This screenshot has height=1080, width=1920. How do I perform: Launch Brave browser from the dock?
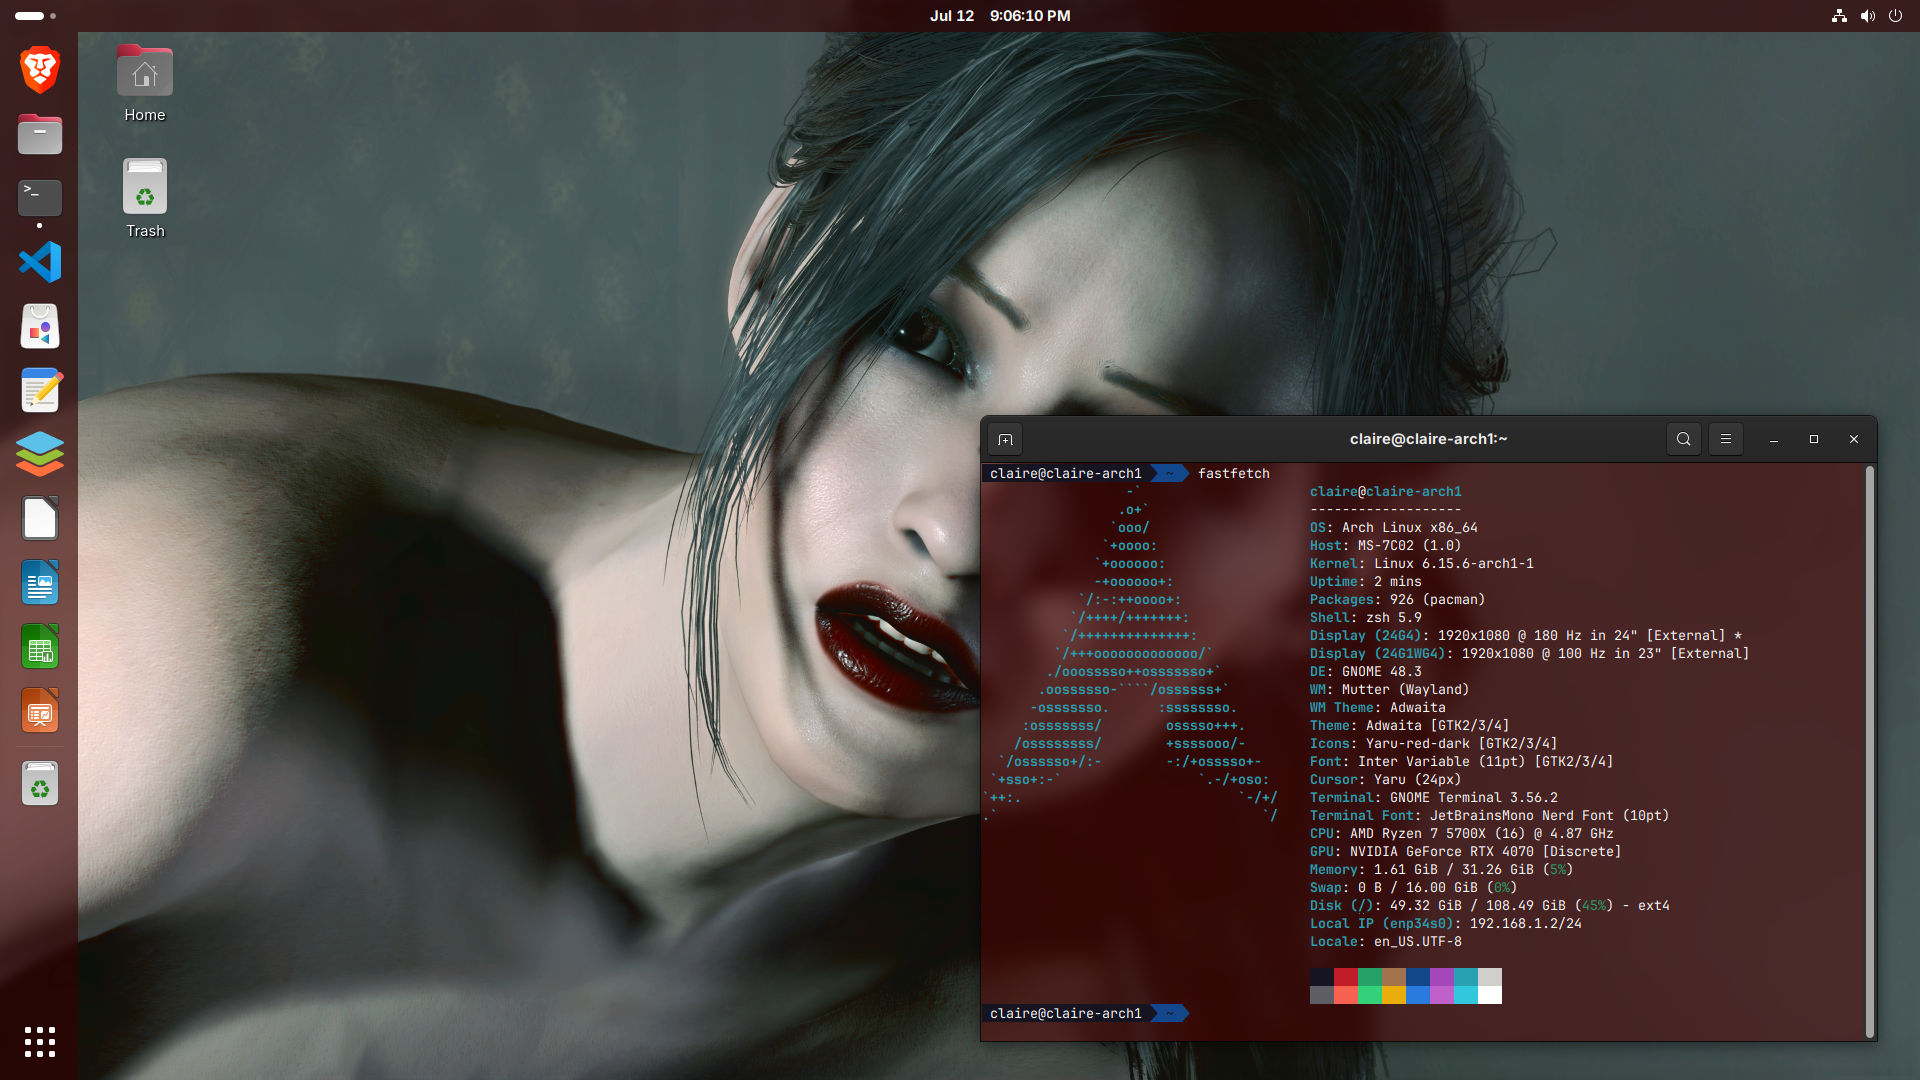(x=40, y=70)
